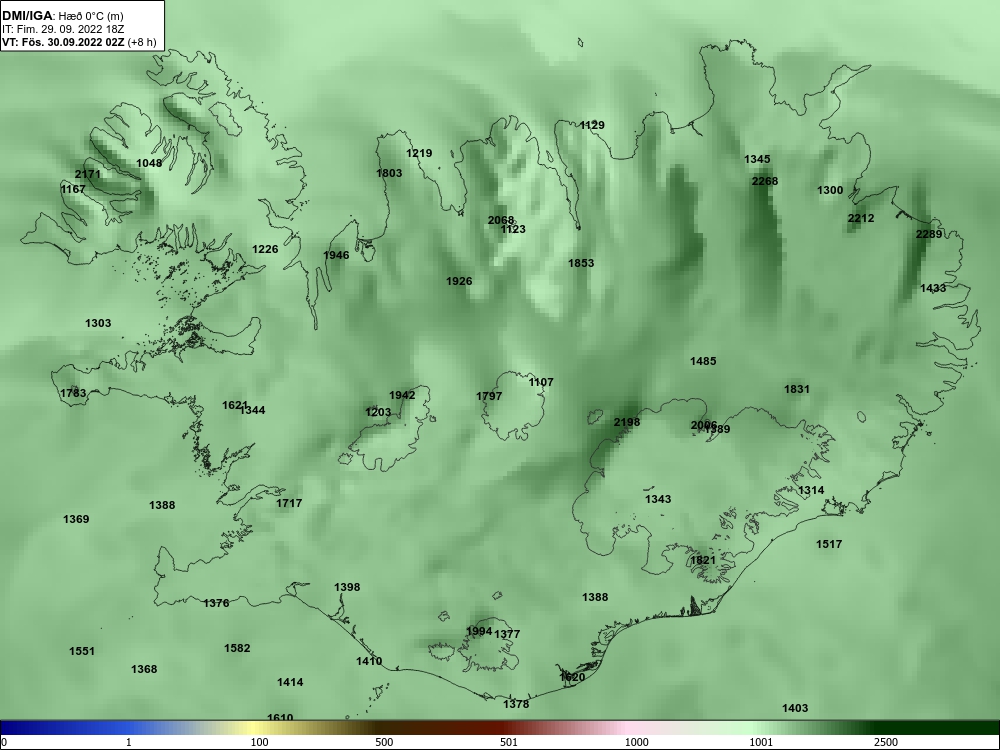Click the 1303 value over the sea
Image resolution: width=1000 pixels, height=750 pixels.
[98, 323]
